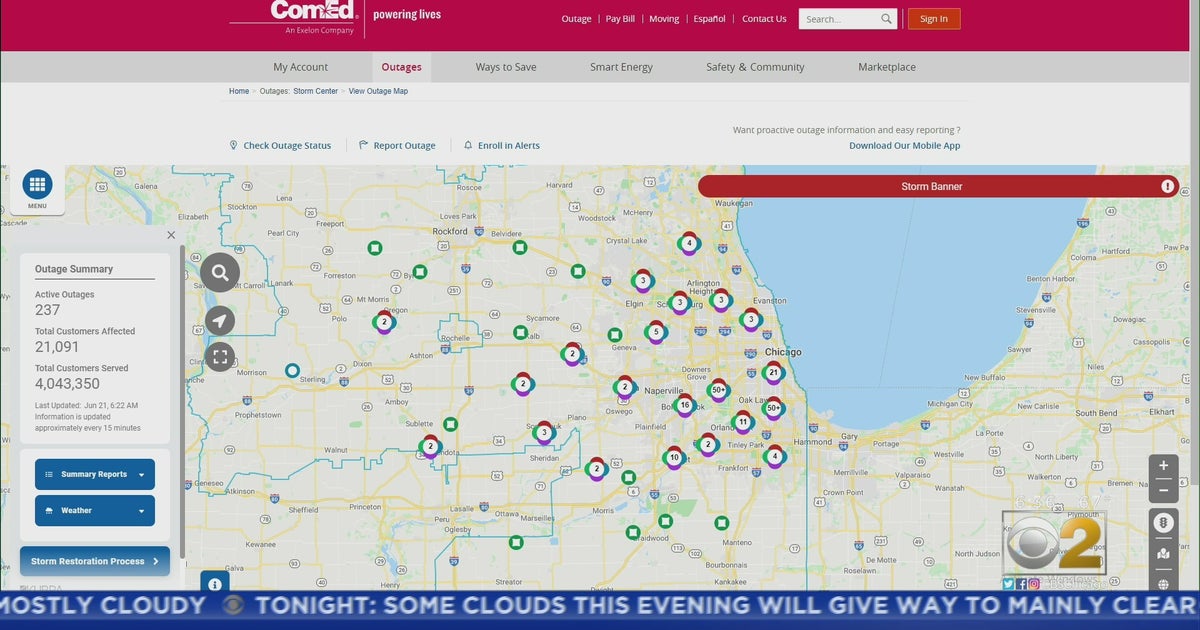This screenshot has width=1200, height=630.
Task: Go to Home in breadcrumb
Action: [239, 91]
